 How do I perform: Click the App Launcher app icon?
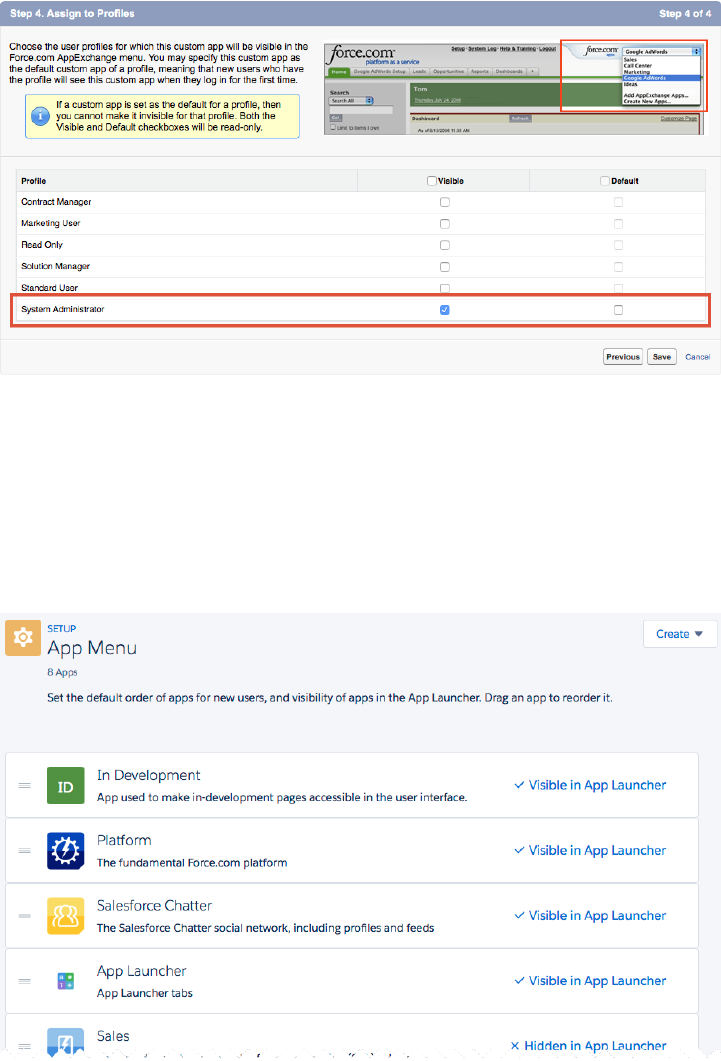coord(66,980)
